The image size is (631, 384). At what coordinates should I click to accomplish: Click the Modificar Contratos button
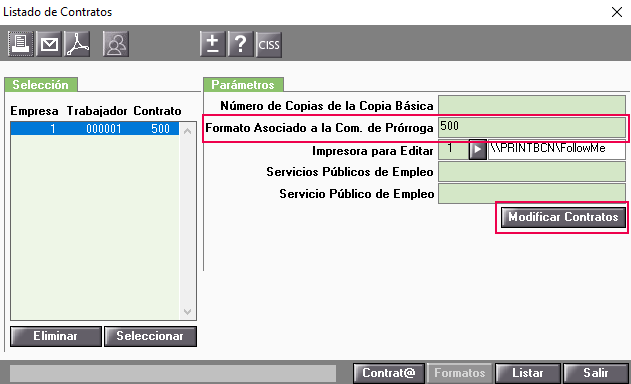563,217
